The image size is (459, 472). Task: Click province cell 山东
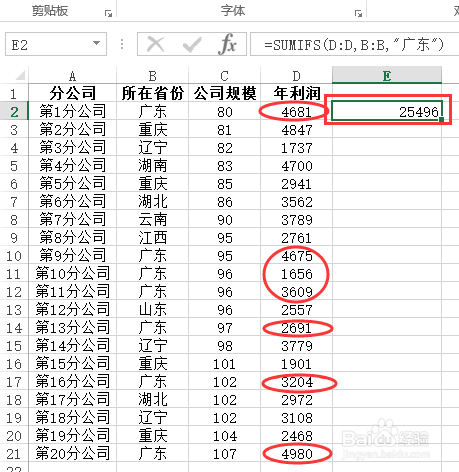[x=153, y=309]
